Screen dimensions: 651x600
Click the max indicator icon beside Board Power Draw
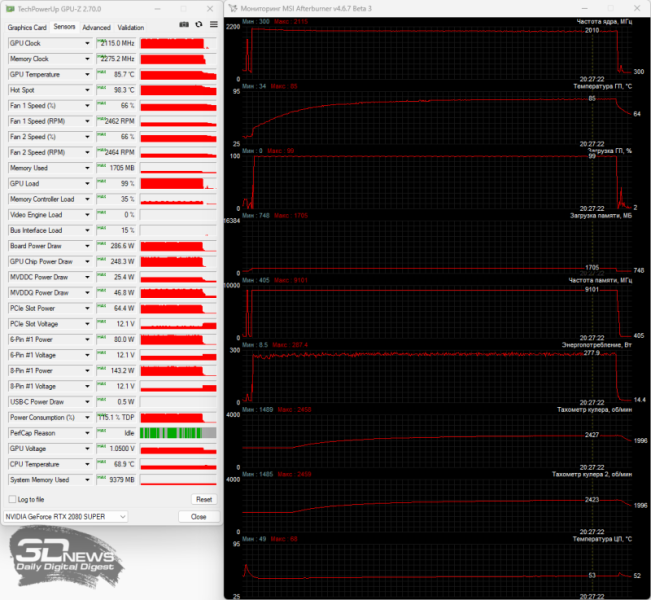(101, 243)
